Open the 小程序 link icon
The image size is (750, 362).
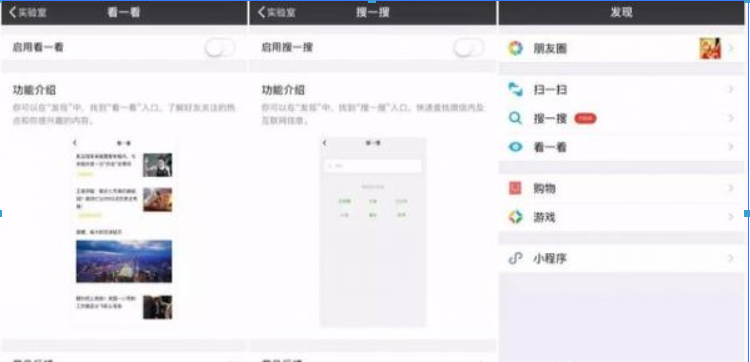coord(515,259)
